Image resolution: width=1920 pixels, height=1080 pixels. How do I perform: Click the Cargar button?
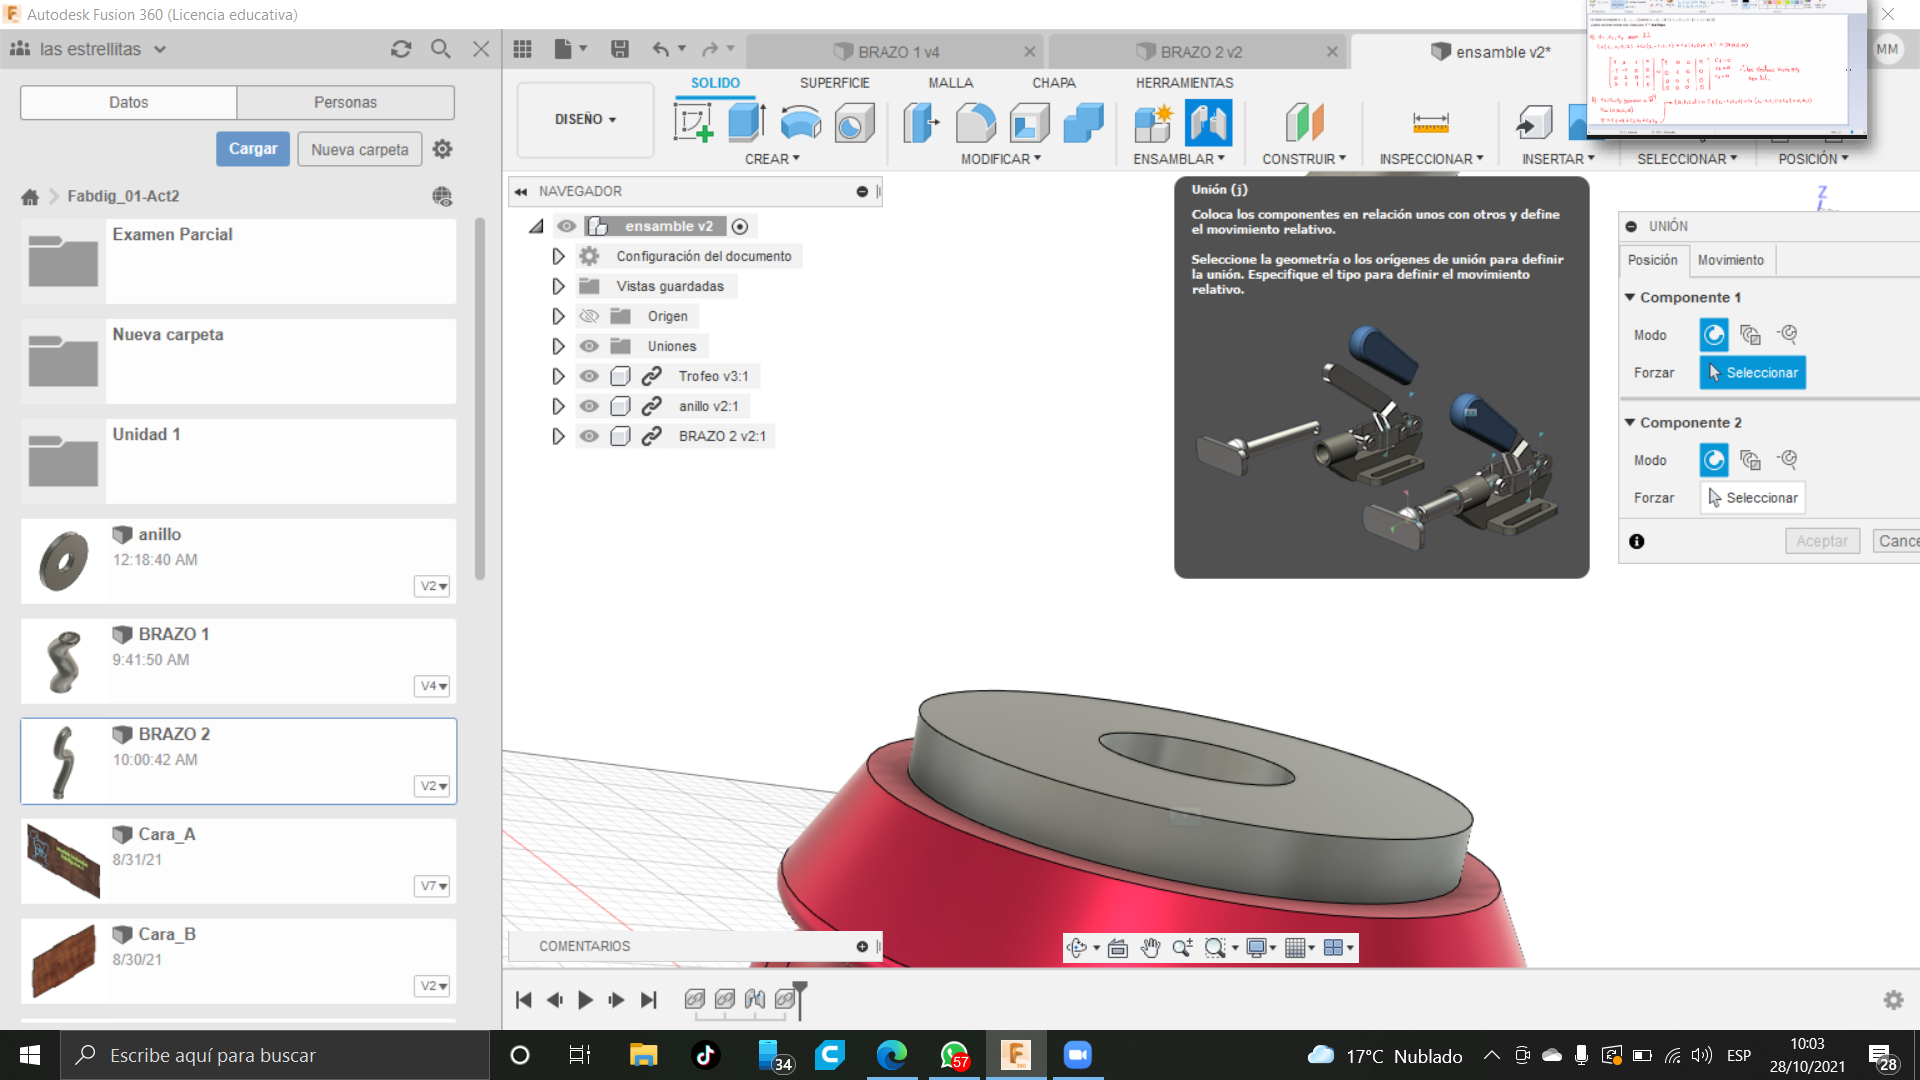253,149
